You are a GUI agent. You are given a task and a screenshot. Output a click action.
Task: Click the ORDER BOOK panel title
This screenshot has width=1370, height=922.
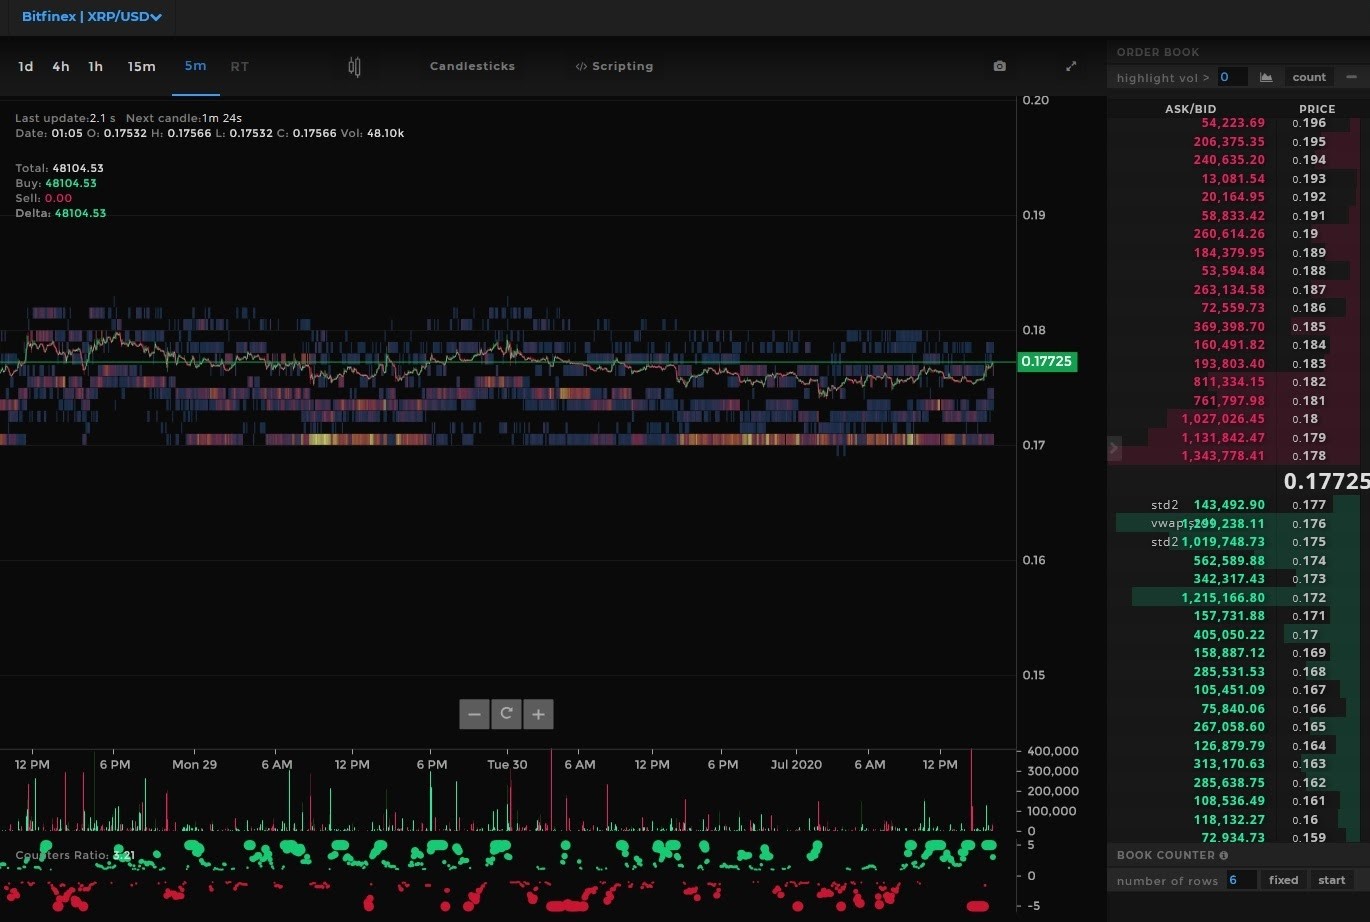point(1158,52)
